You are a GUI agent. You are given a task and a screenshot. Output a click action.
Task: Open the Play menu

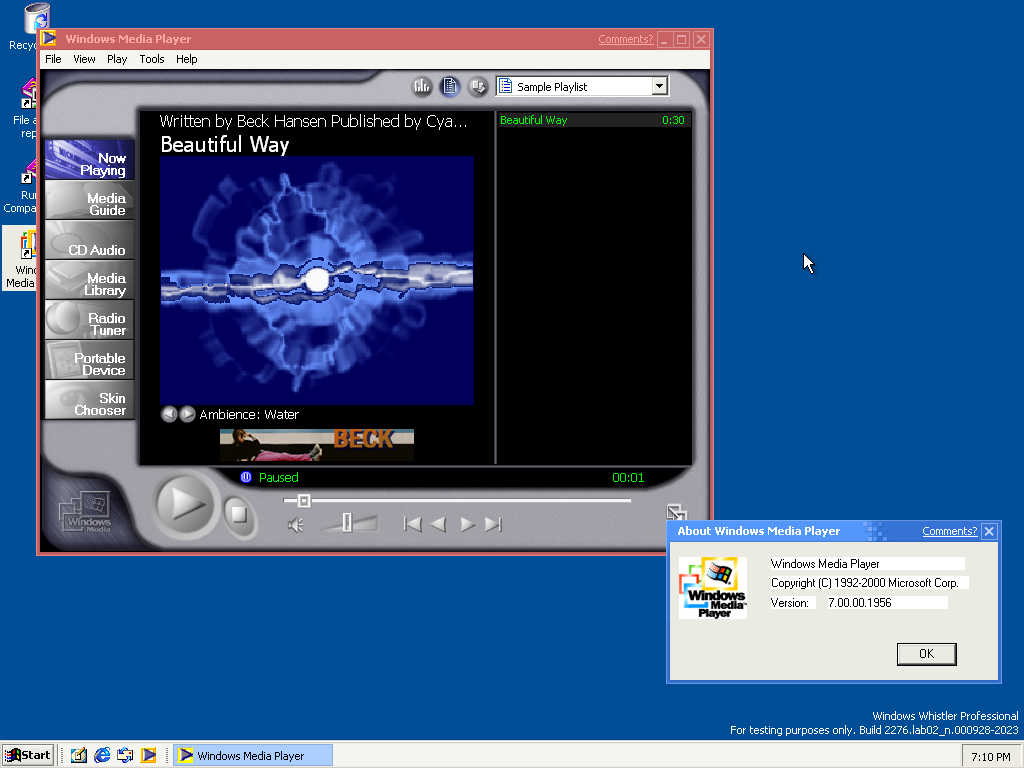pos(117,59)
